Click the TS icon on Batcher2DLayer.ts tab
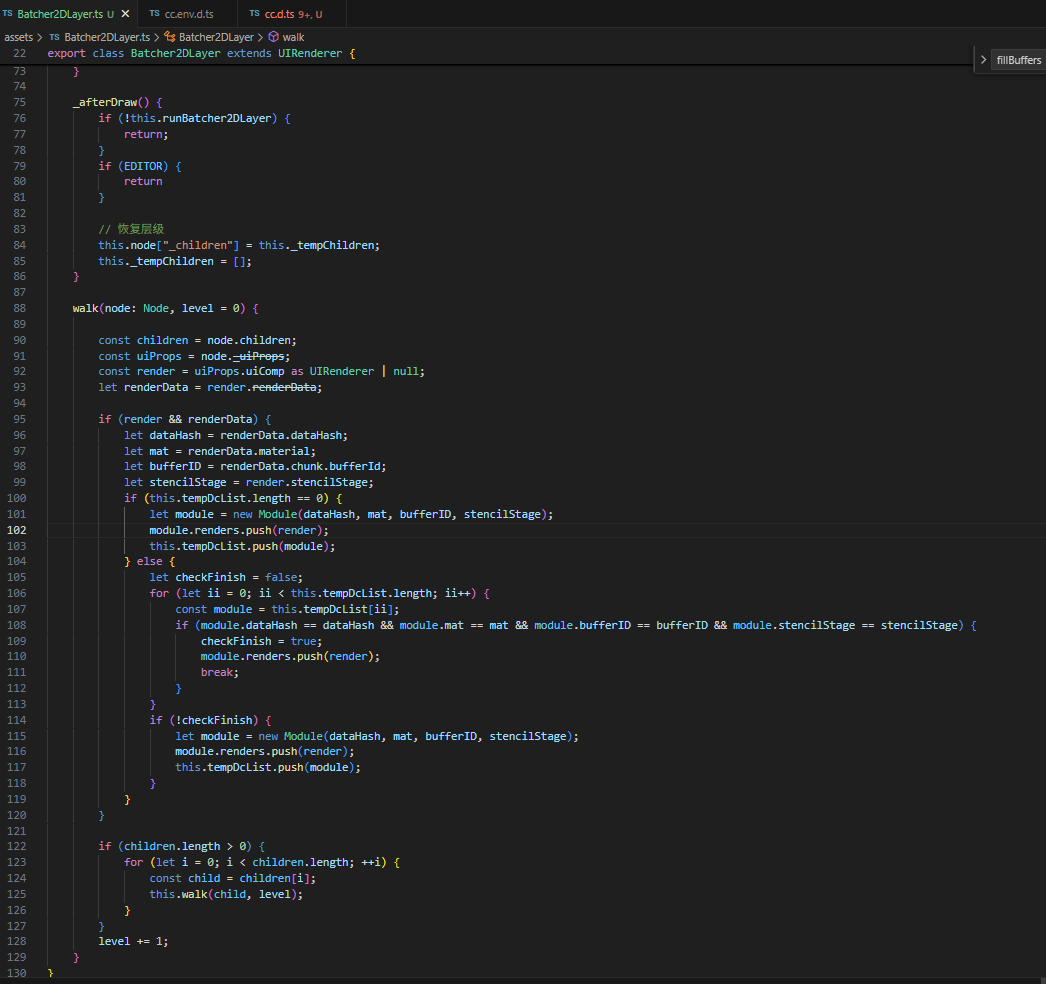 [8, 14]
